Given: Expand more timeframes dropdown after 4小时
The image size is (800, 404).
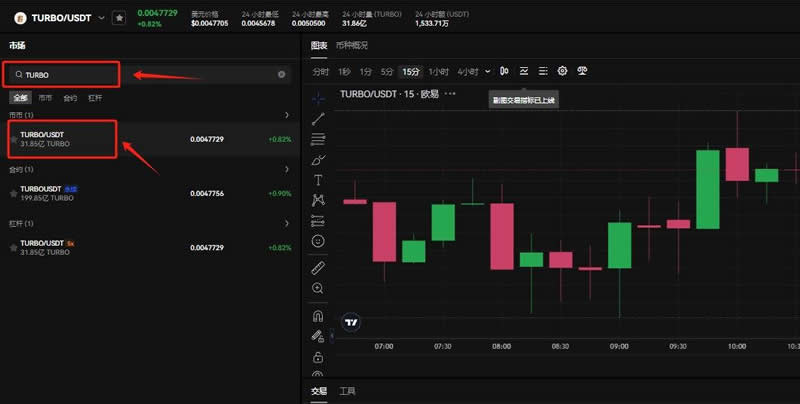Looking at the screenshot, I should [488, 71].
